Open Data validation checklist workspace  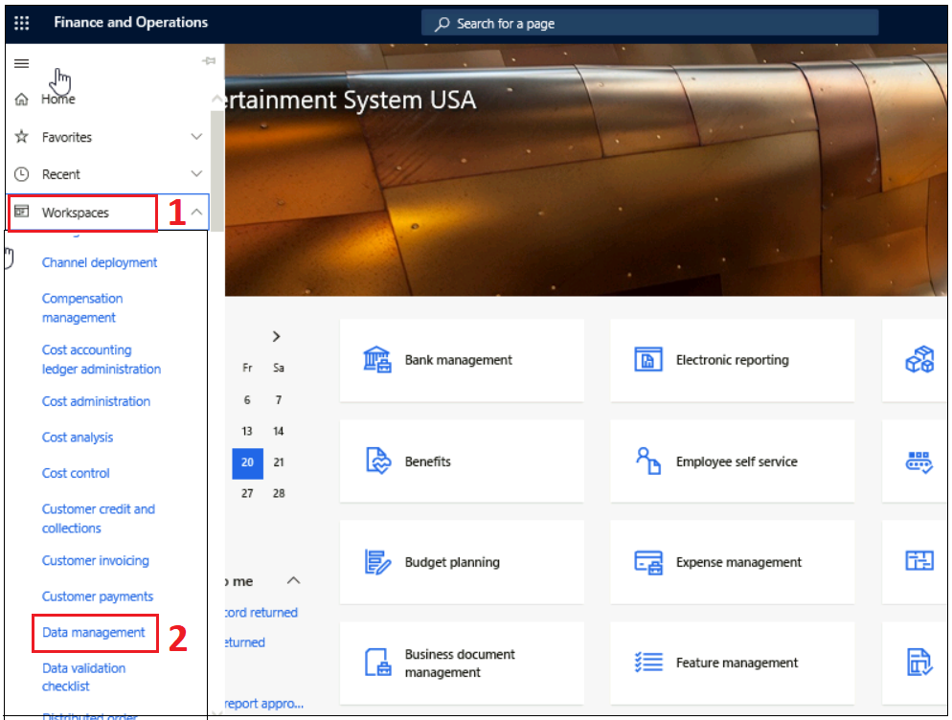[84, 677]
